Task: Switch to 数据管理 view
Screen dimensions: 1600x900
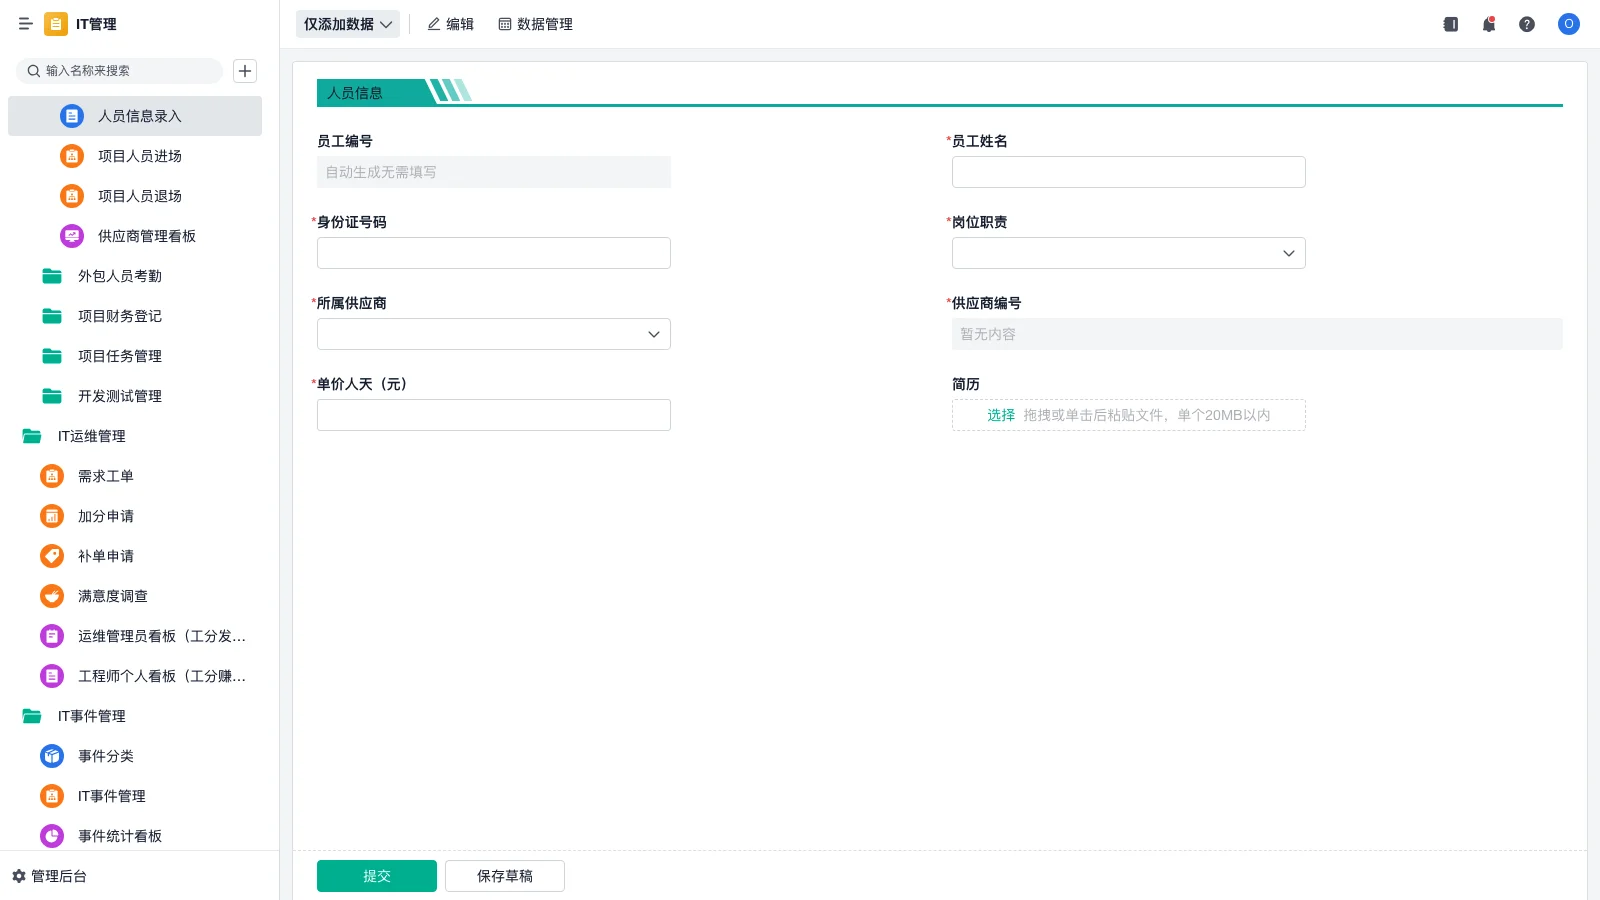Action: 535,24
